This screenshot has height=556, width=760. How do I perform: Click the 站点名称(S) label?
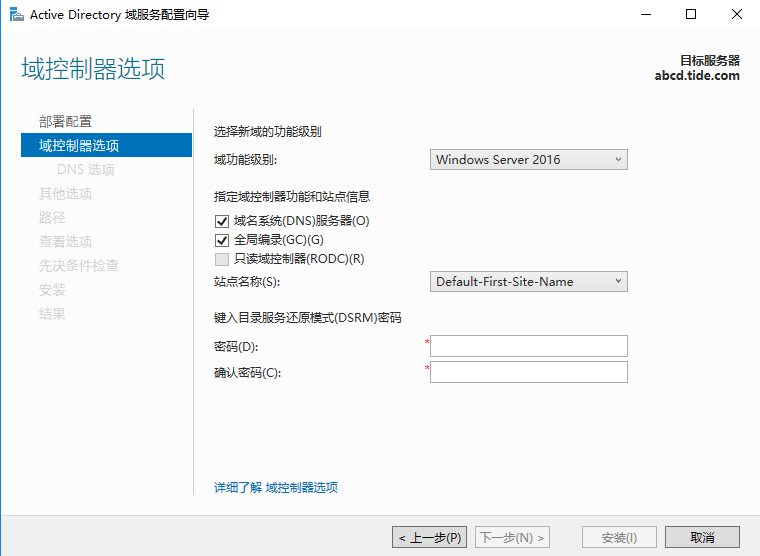coord(247,282)
